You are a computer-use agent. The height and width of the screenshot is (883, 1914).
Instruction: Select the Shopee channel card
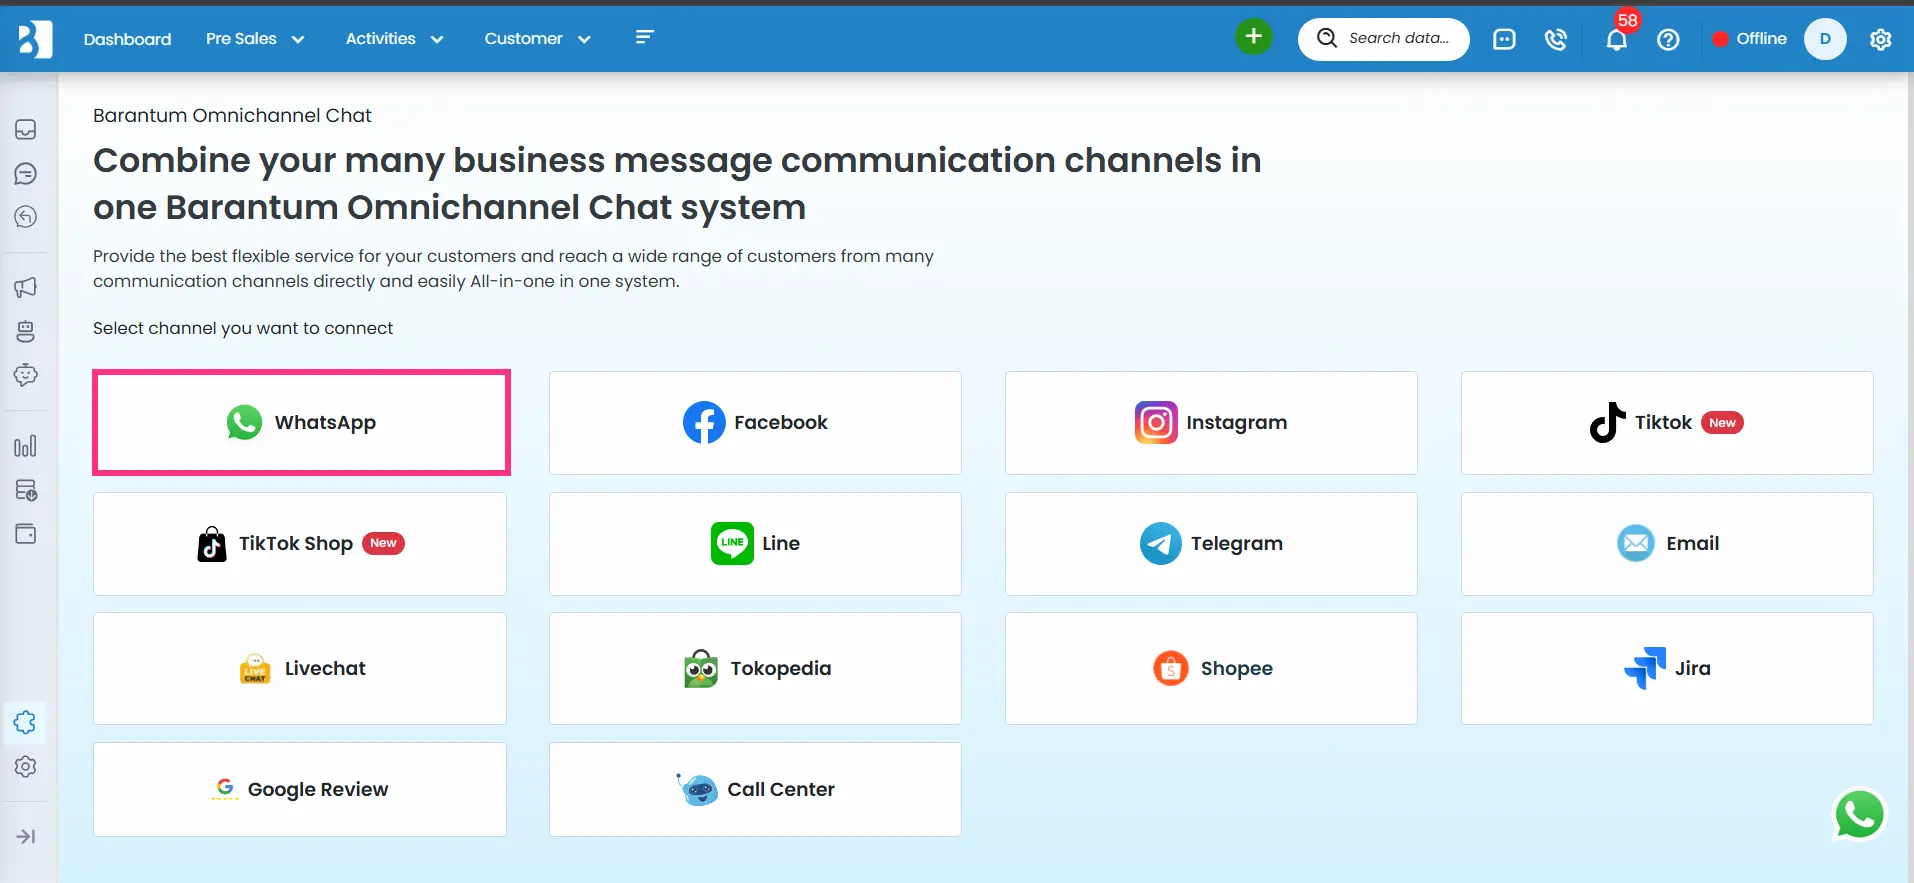[x=1211, y=668]
